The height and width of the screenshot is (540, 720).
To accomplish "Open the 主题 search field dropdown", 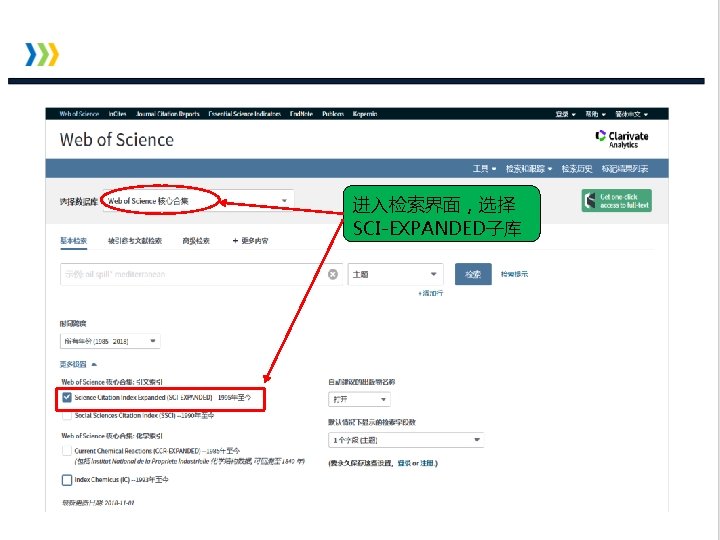I will tap(395, 274).
